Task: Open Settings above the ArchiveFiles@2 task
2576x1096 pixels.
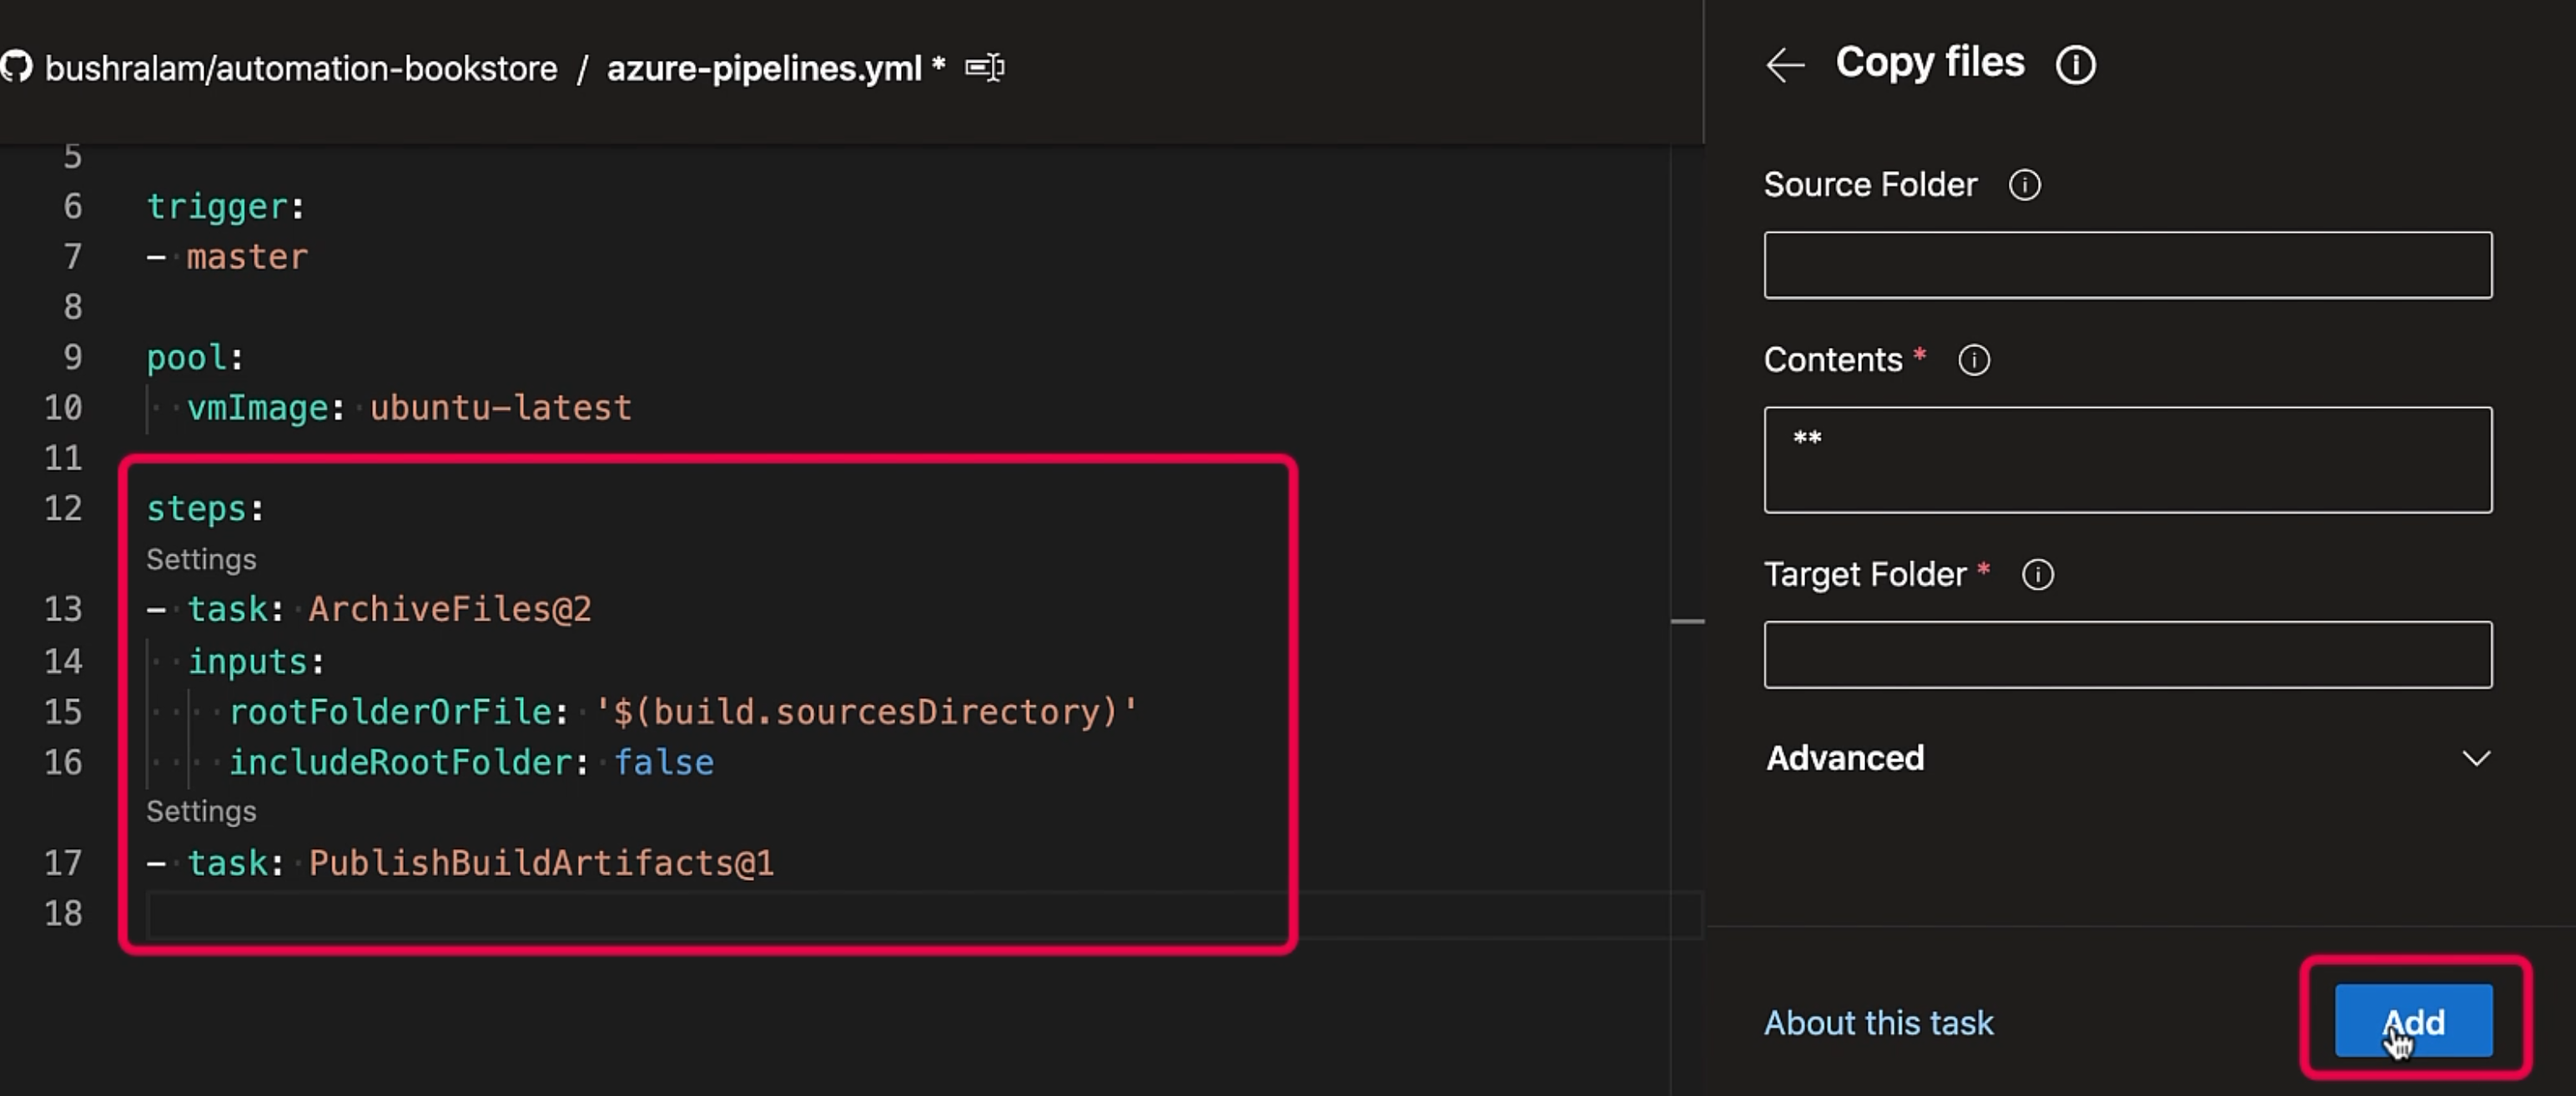Action: click(x=201, y=560)
